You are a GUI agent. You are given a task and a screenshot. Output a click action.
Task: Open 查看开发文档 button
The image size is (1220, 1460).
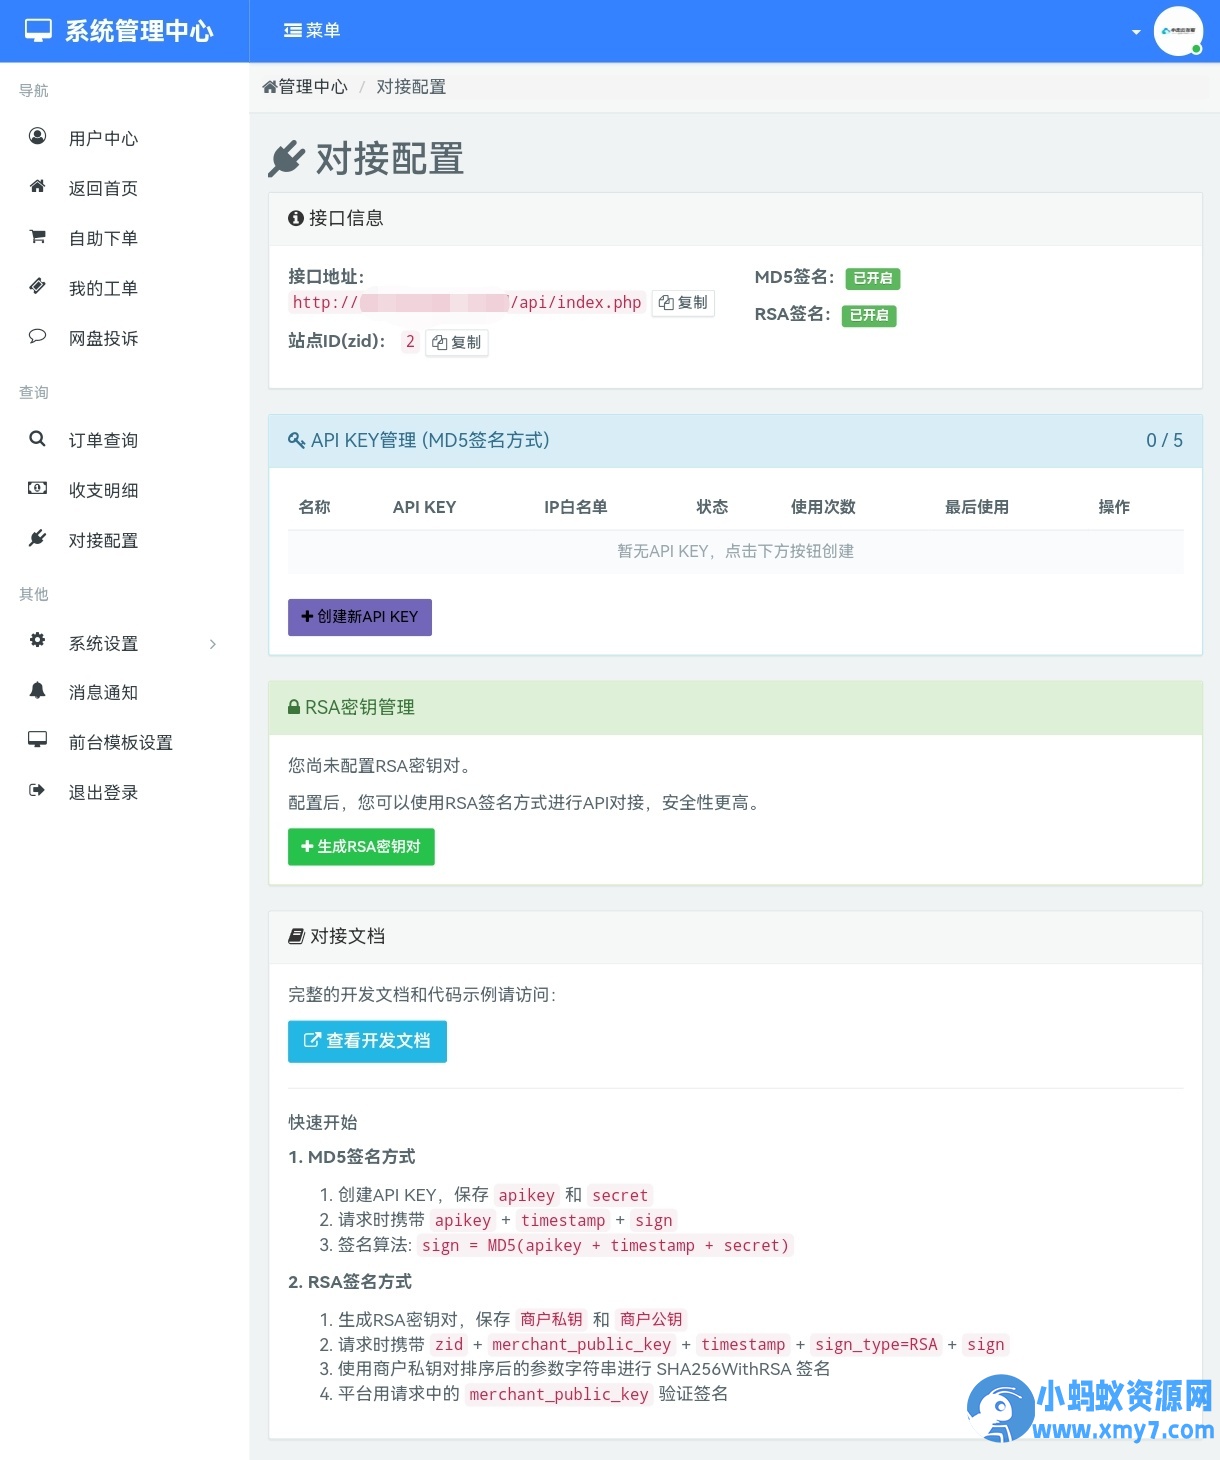click(367, 1041)
